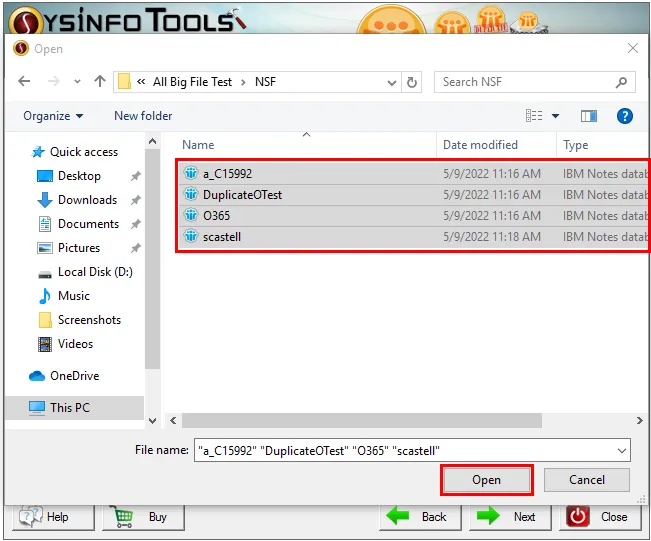Click the navigation pane vertical scrollbar thumb
This screenshot has height=541, width=651.
[x=152, y=259]
